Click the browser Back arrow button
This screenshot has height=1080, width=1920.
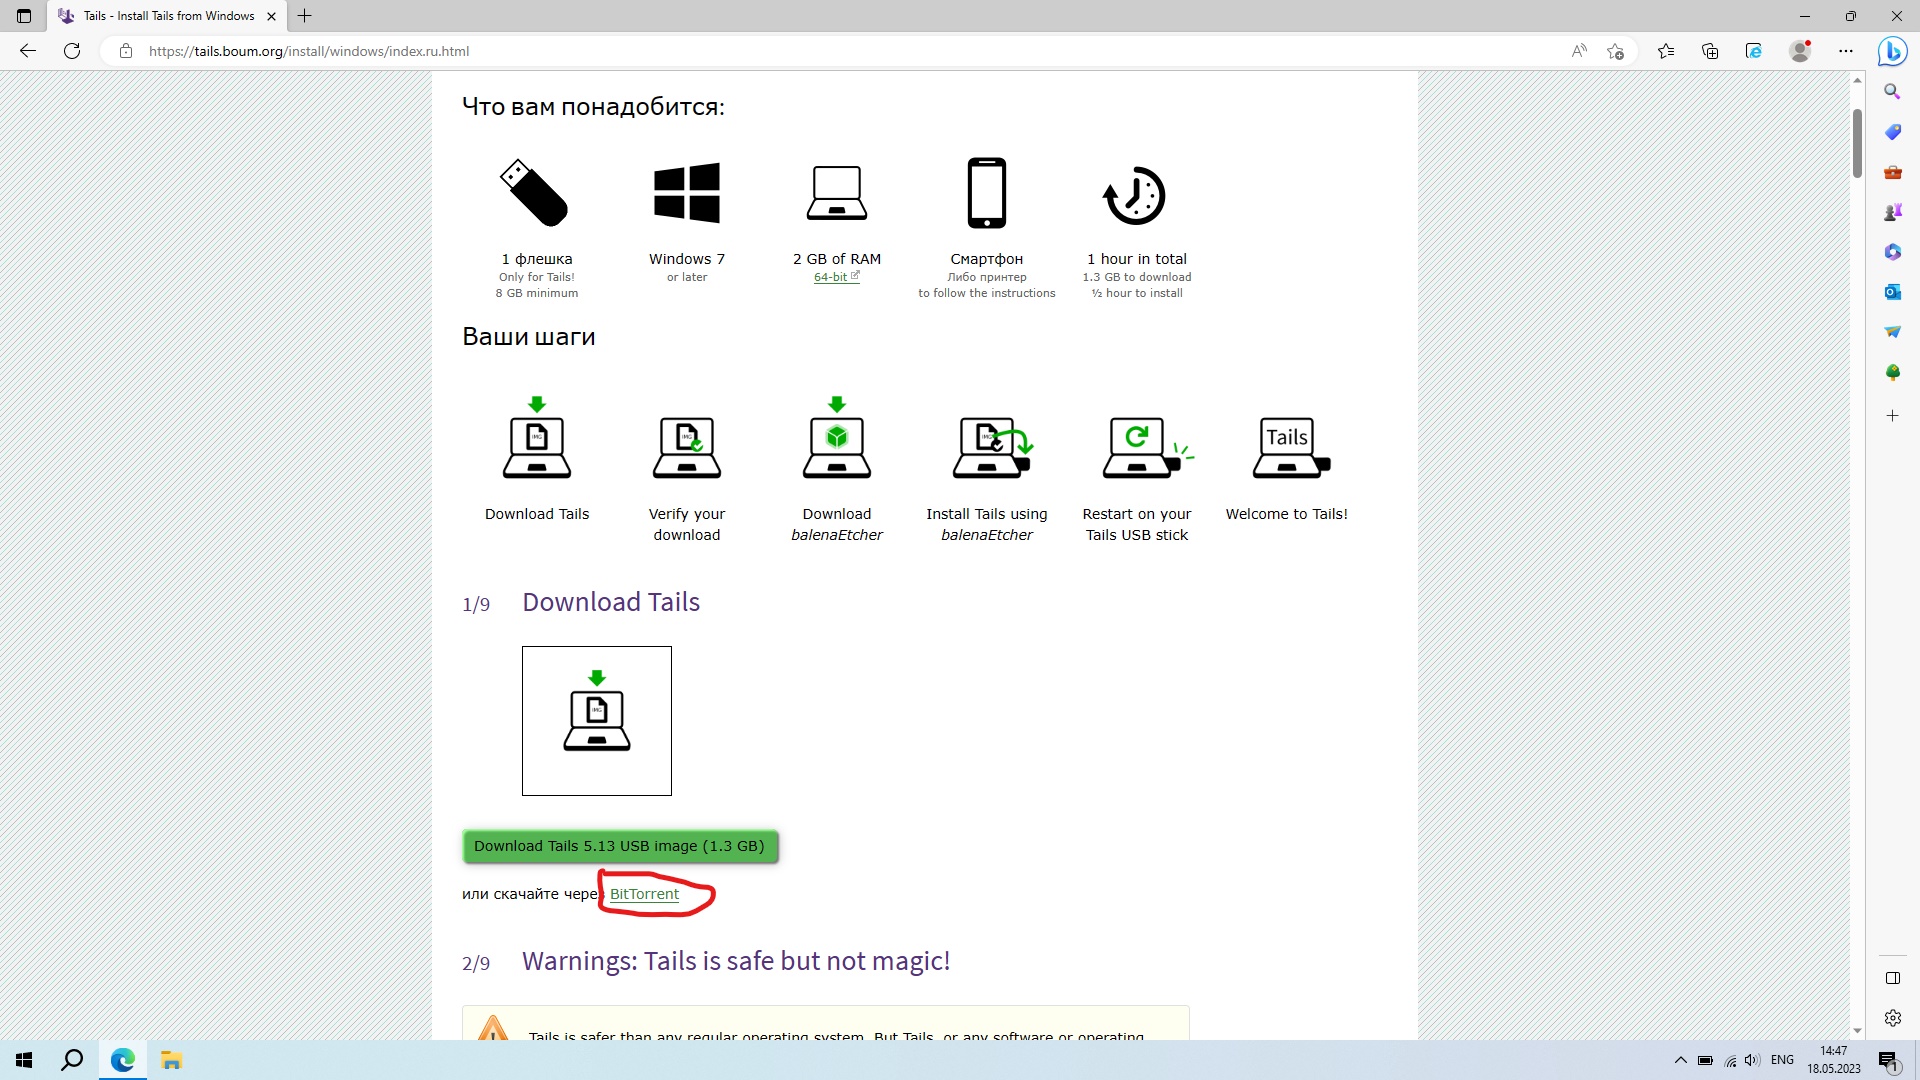(28, 51)
